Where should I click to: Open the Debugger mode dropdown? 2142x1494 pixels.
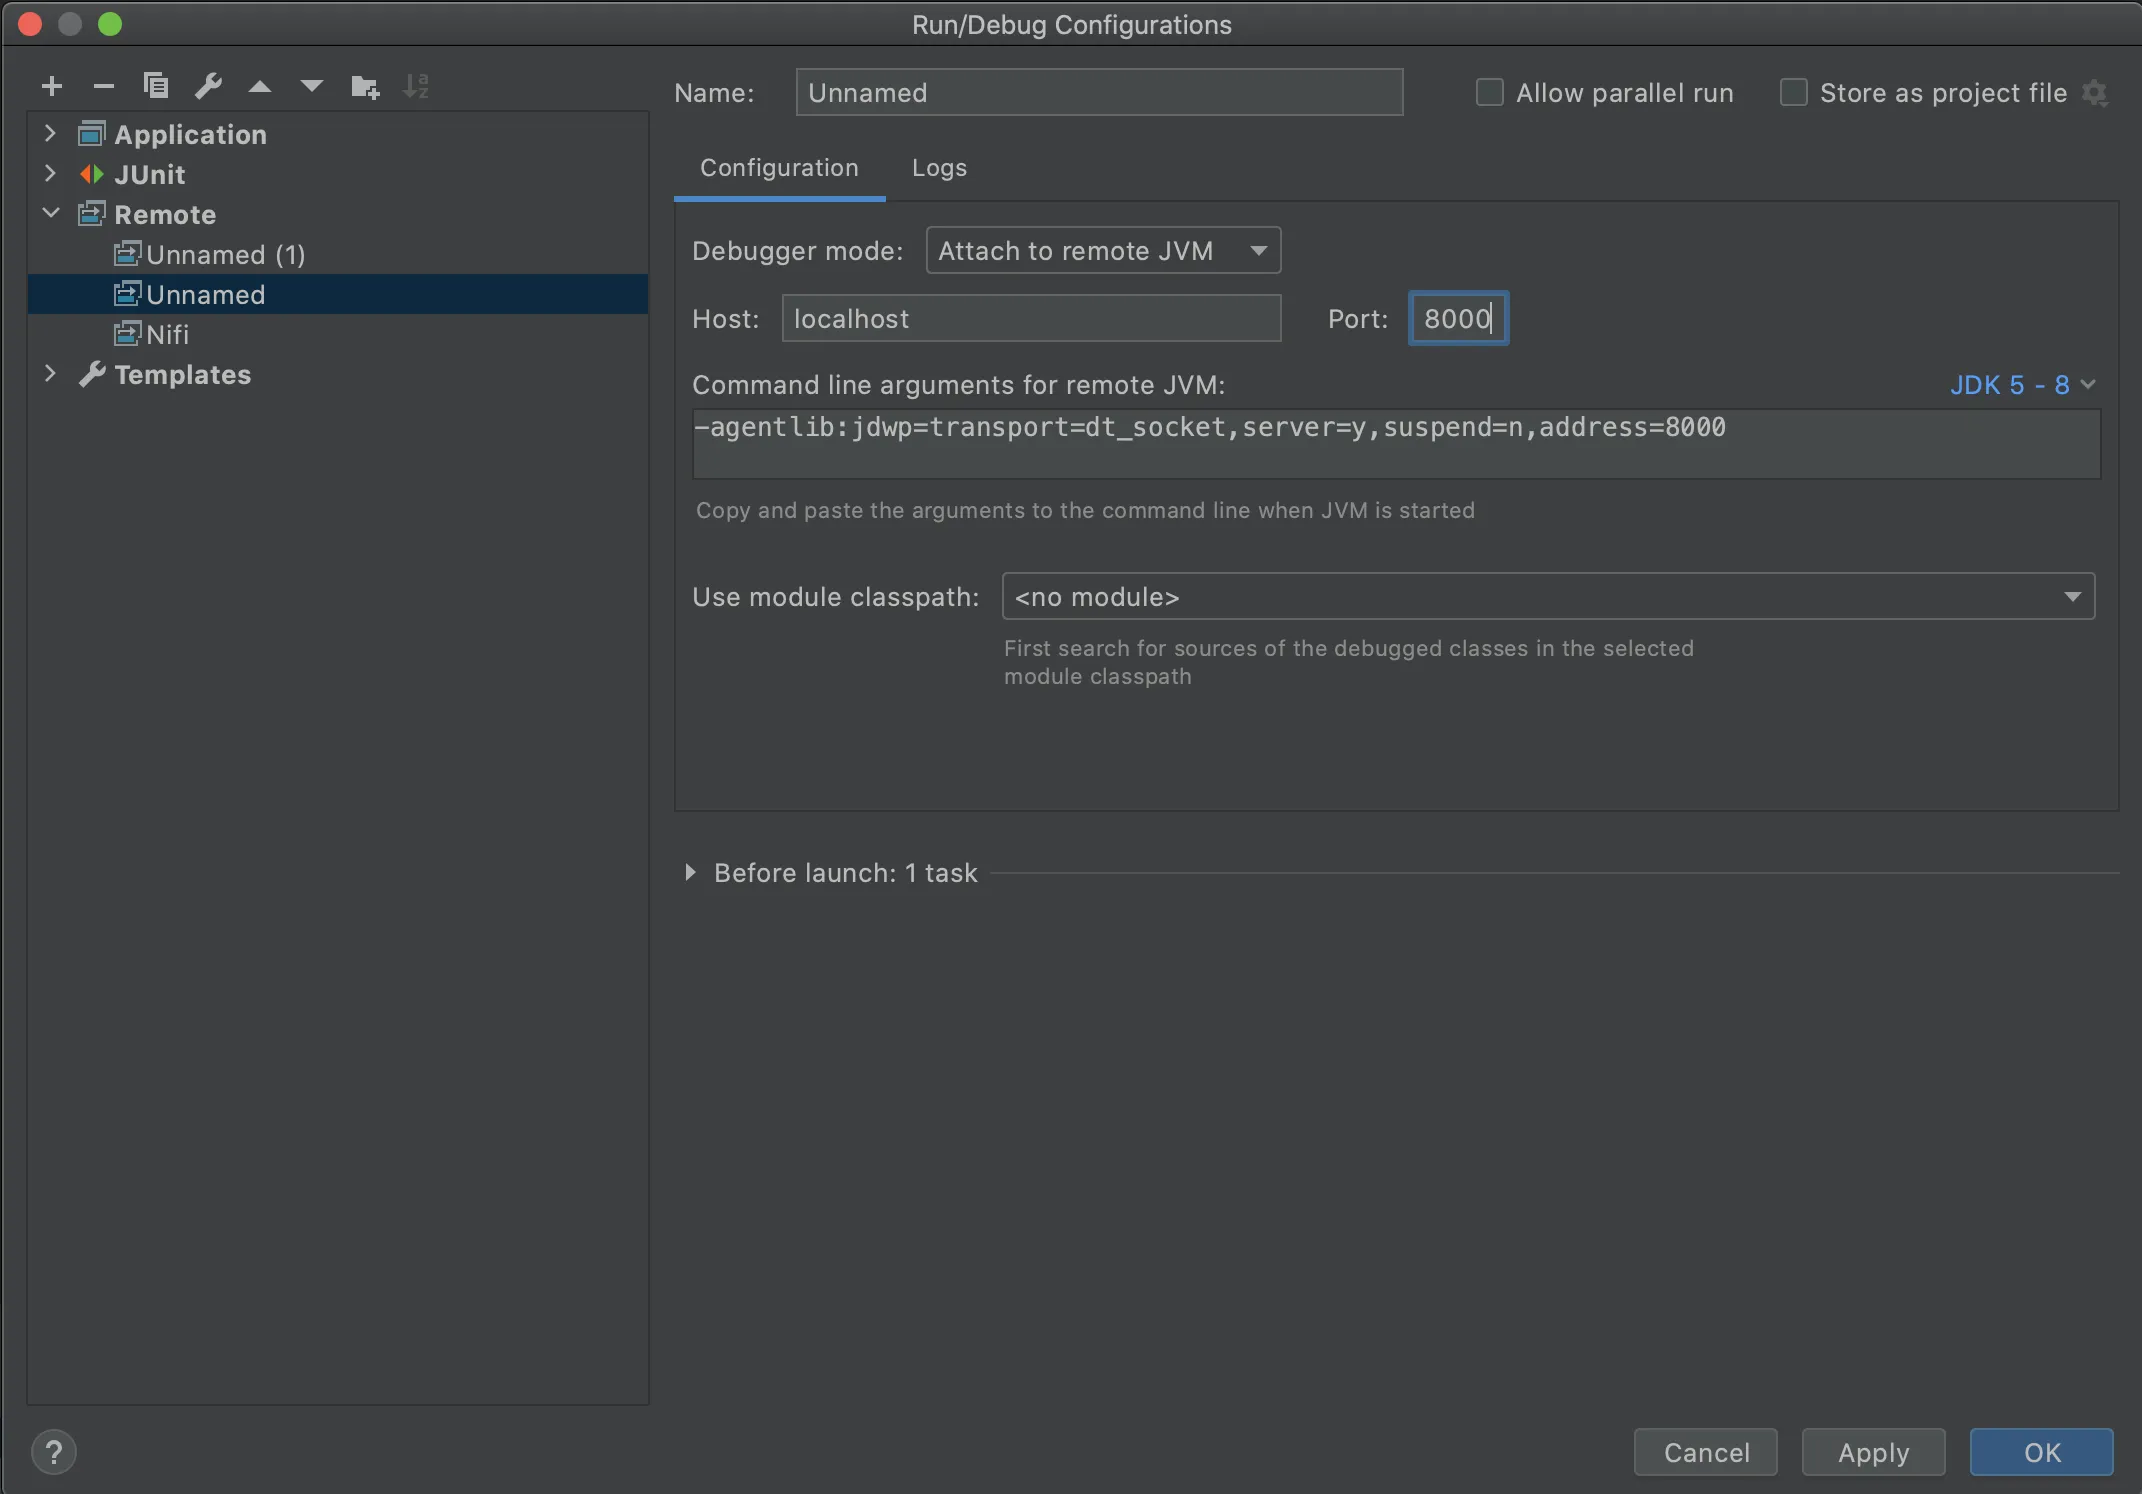pyautogui.click(x=1103, y=251)
